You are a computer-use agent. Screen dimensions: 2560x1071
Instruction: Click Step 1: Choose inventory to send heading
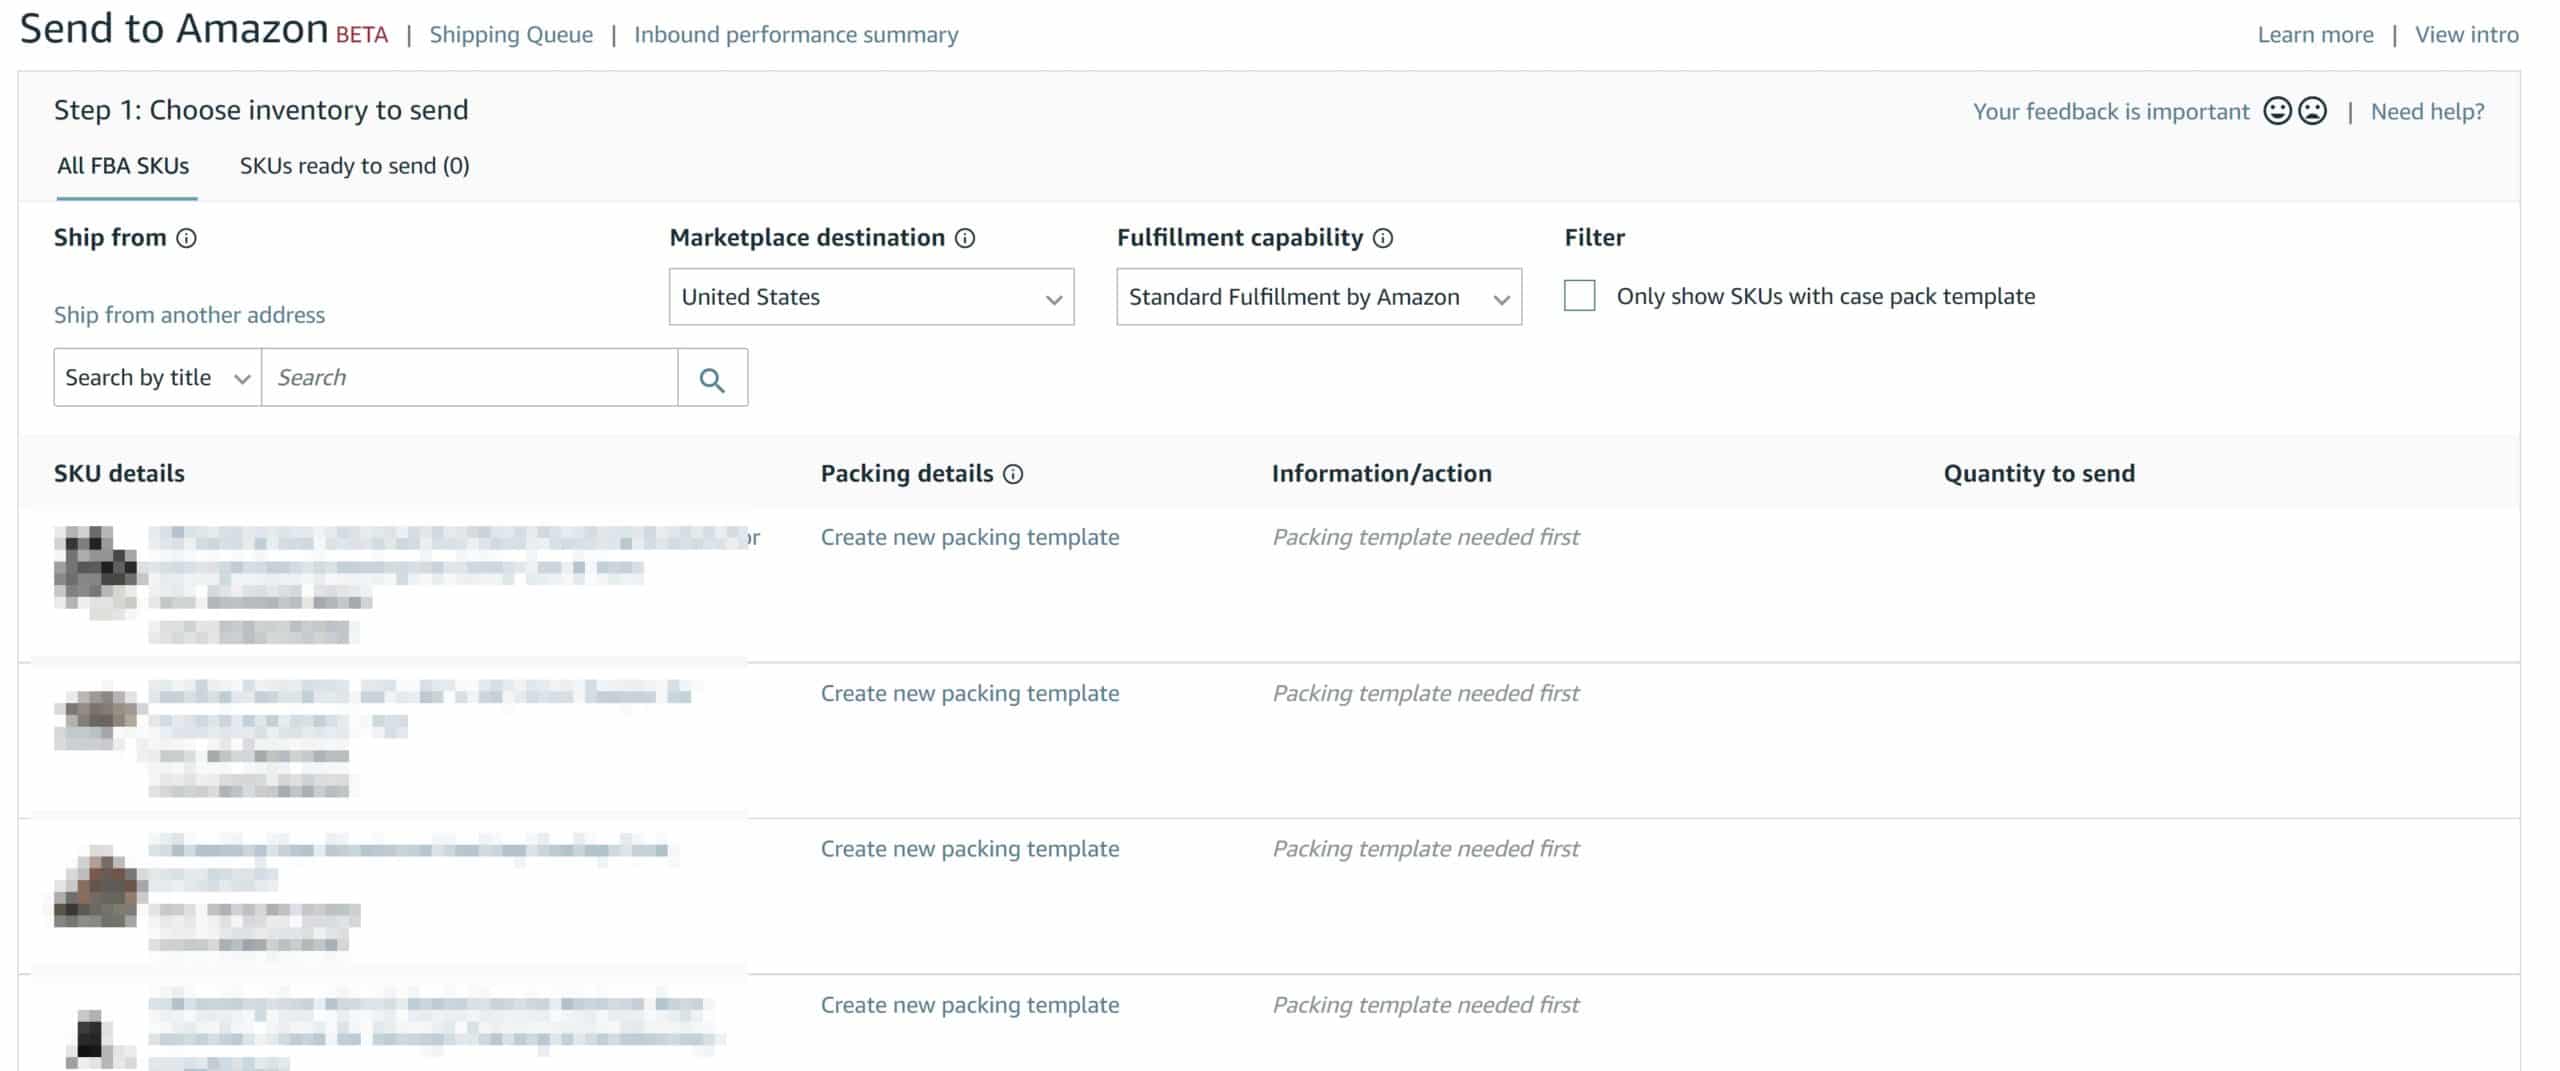coord(261,110)
